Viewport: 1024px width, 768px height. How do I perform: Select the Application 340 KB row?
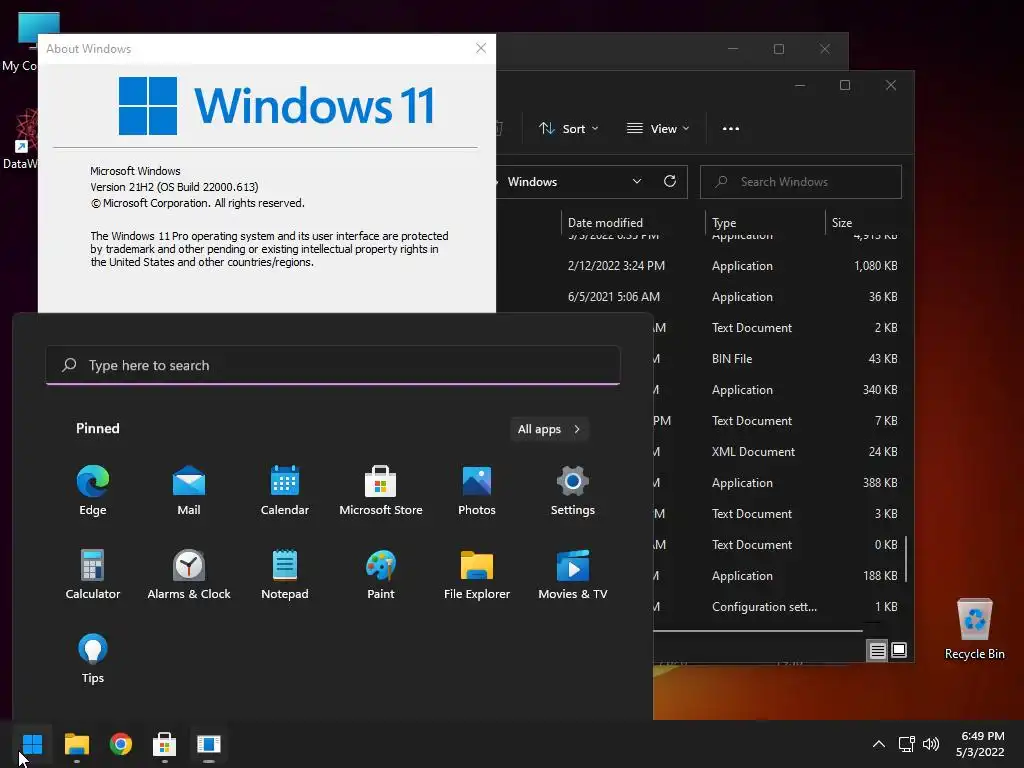tap(777, 390)
